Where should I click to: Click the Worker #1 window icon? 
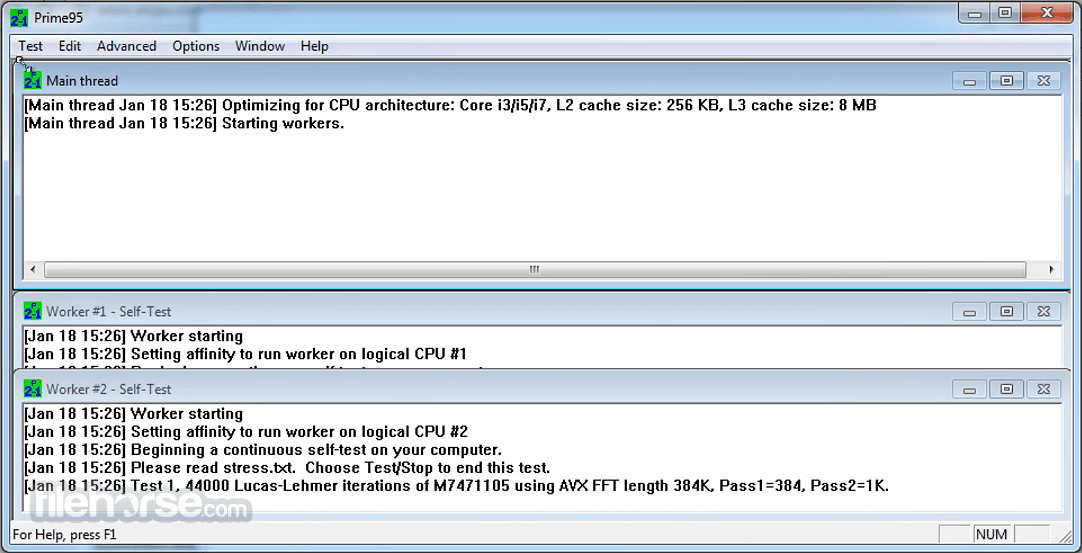pyautogui.click(x=32, y=311)
